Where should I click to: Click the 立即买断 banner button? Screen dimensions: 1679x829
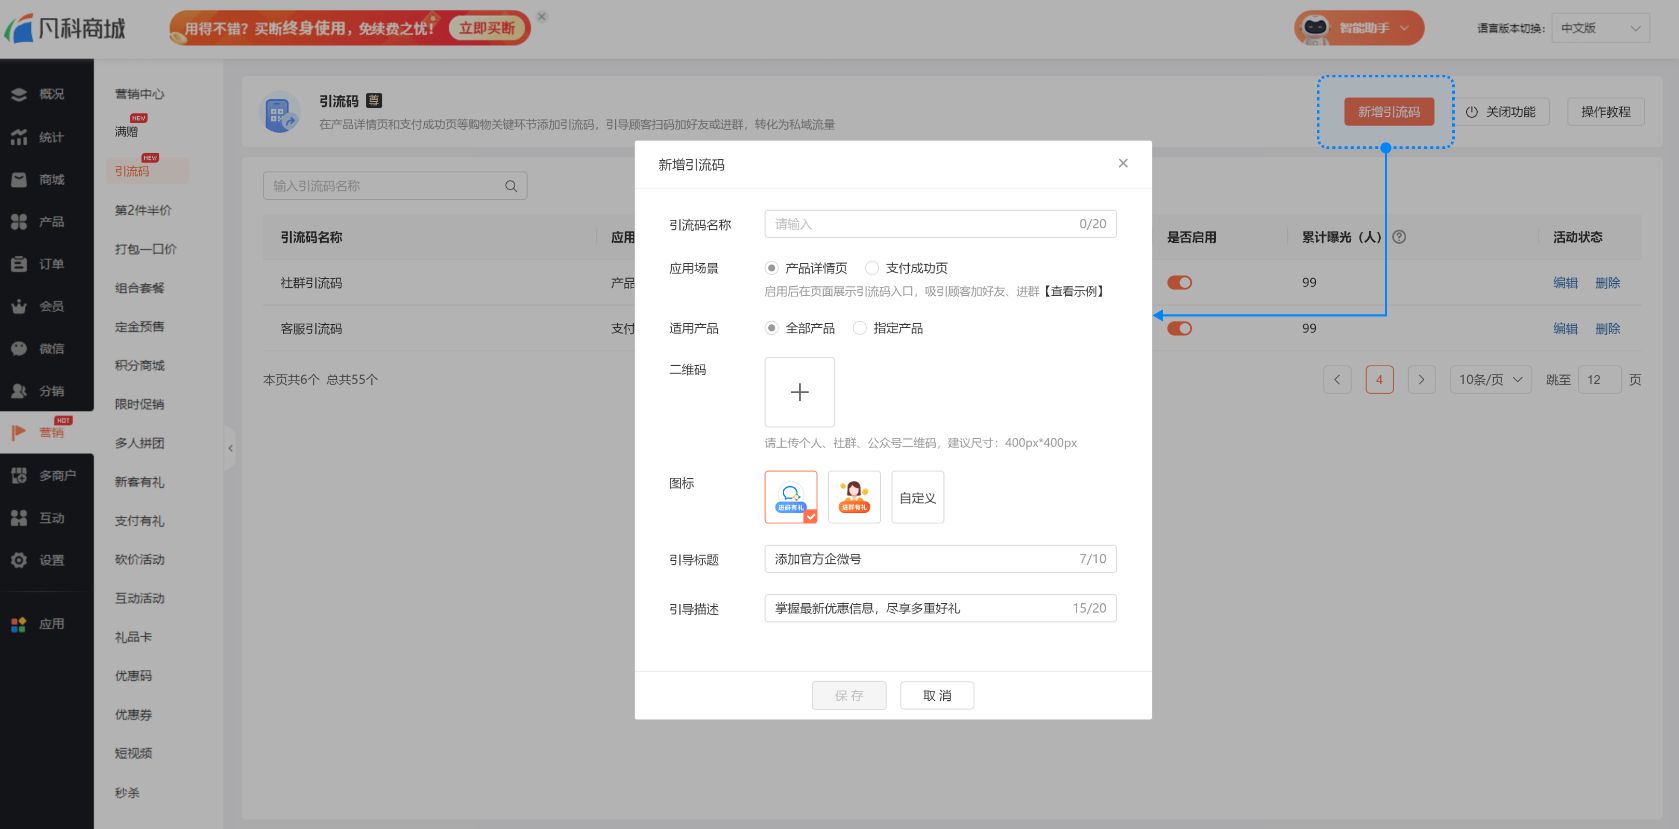pyautogui.click(x=487, y=28)
